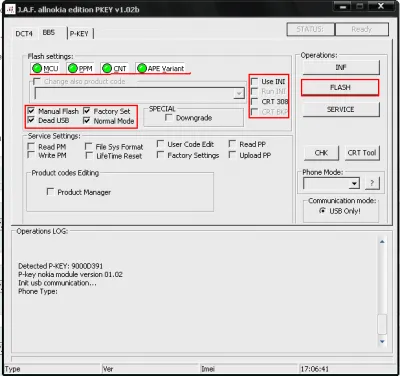Screen dimensions: 400x376
Task: Open the P-KEY tab
Action: pos(79,34)
